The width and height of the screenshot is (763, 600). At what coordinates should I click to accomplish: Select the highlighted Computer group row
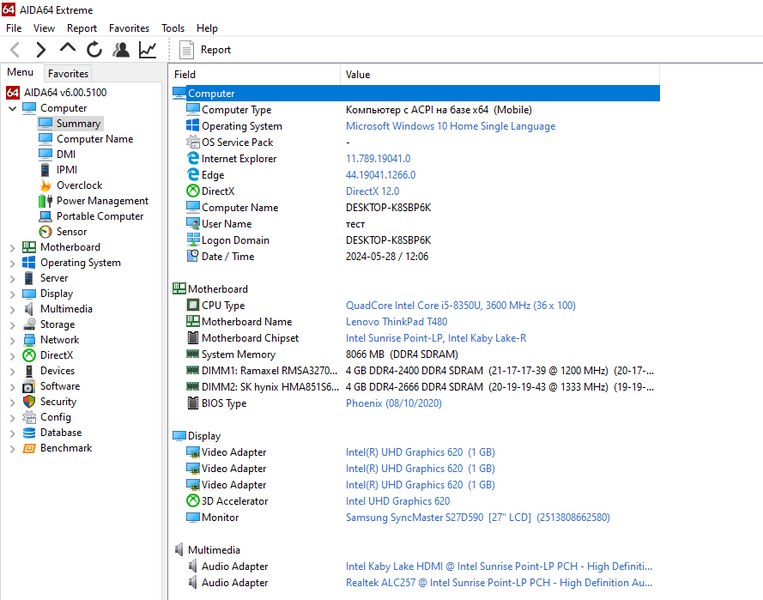416,93
